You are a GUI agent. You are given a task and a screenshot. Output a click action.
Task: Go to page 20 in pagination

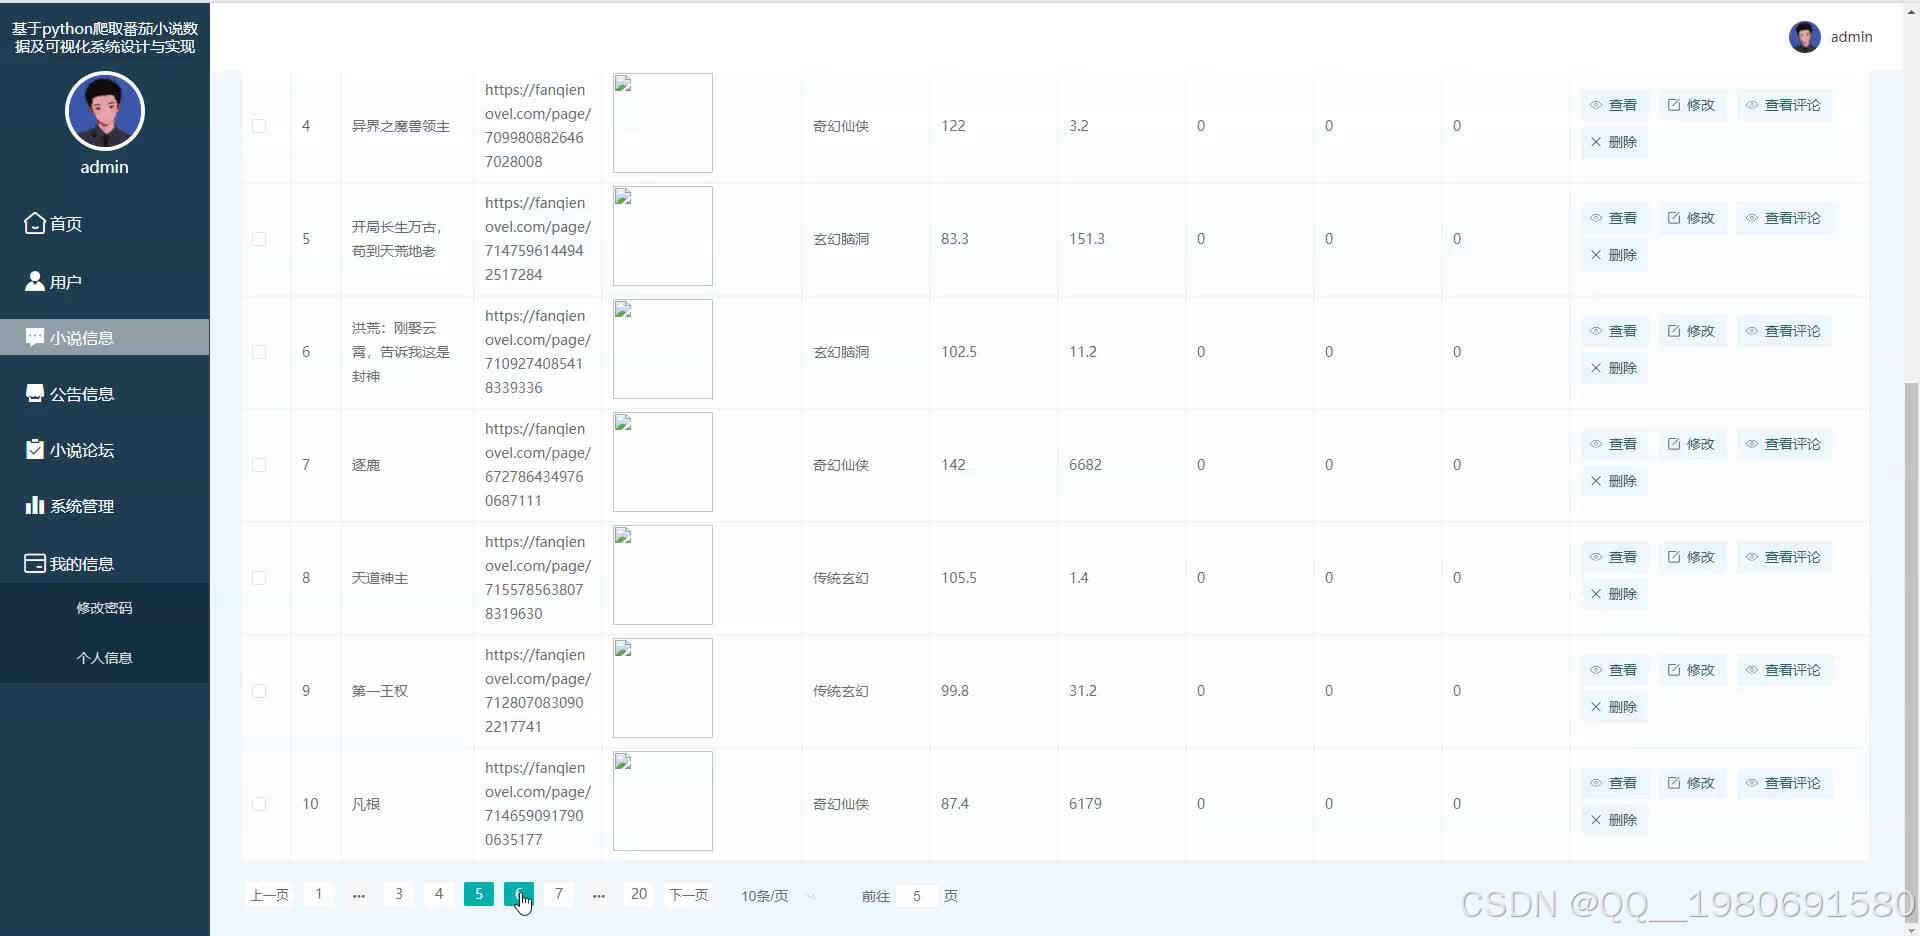(x=639, y=894)
